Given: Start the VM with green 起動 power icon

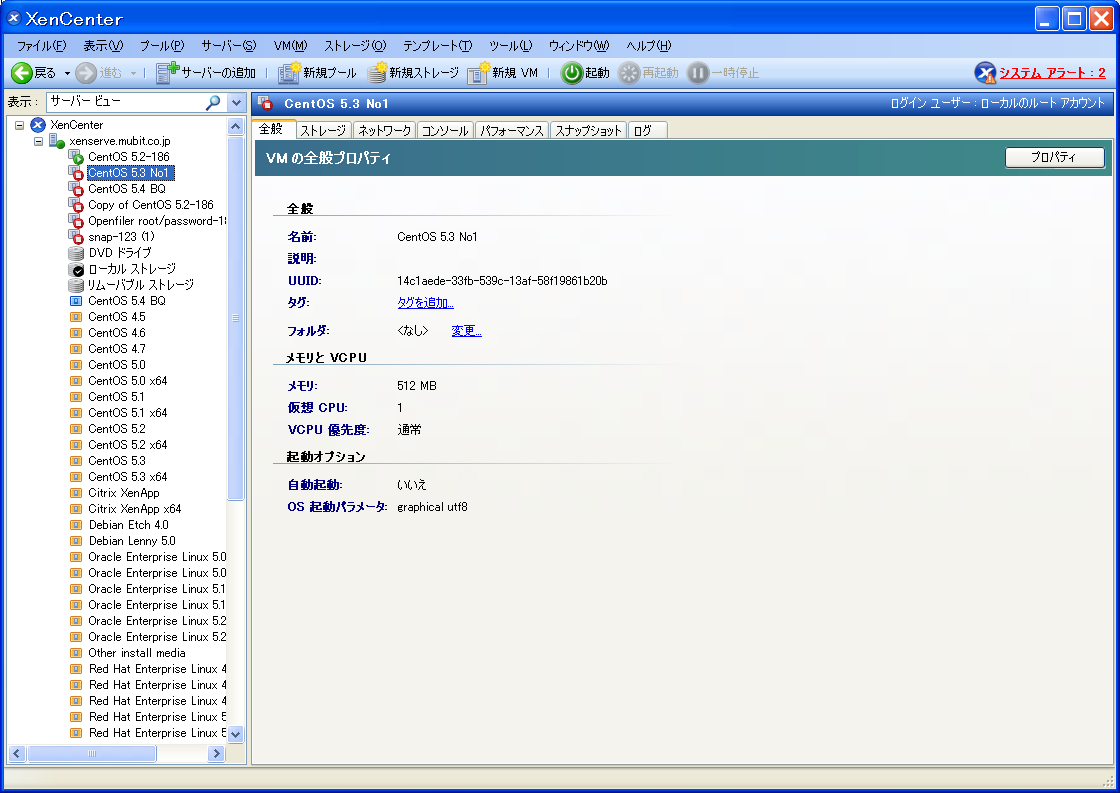Looking at the screenshot, I should [571, 73].
